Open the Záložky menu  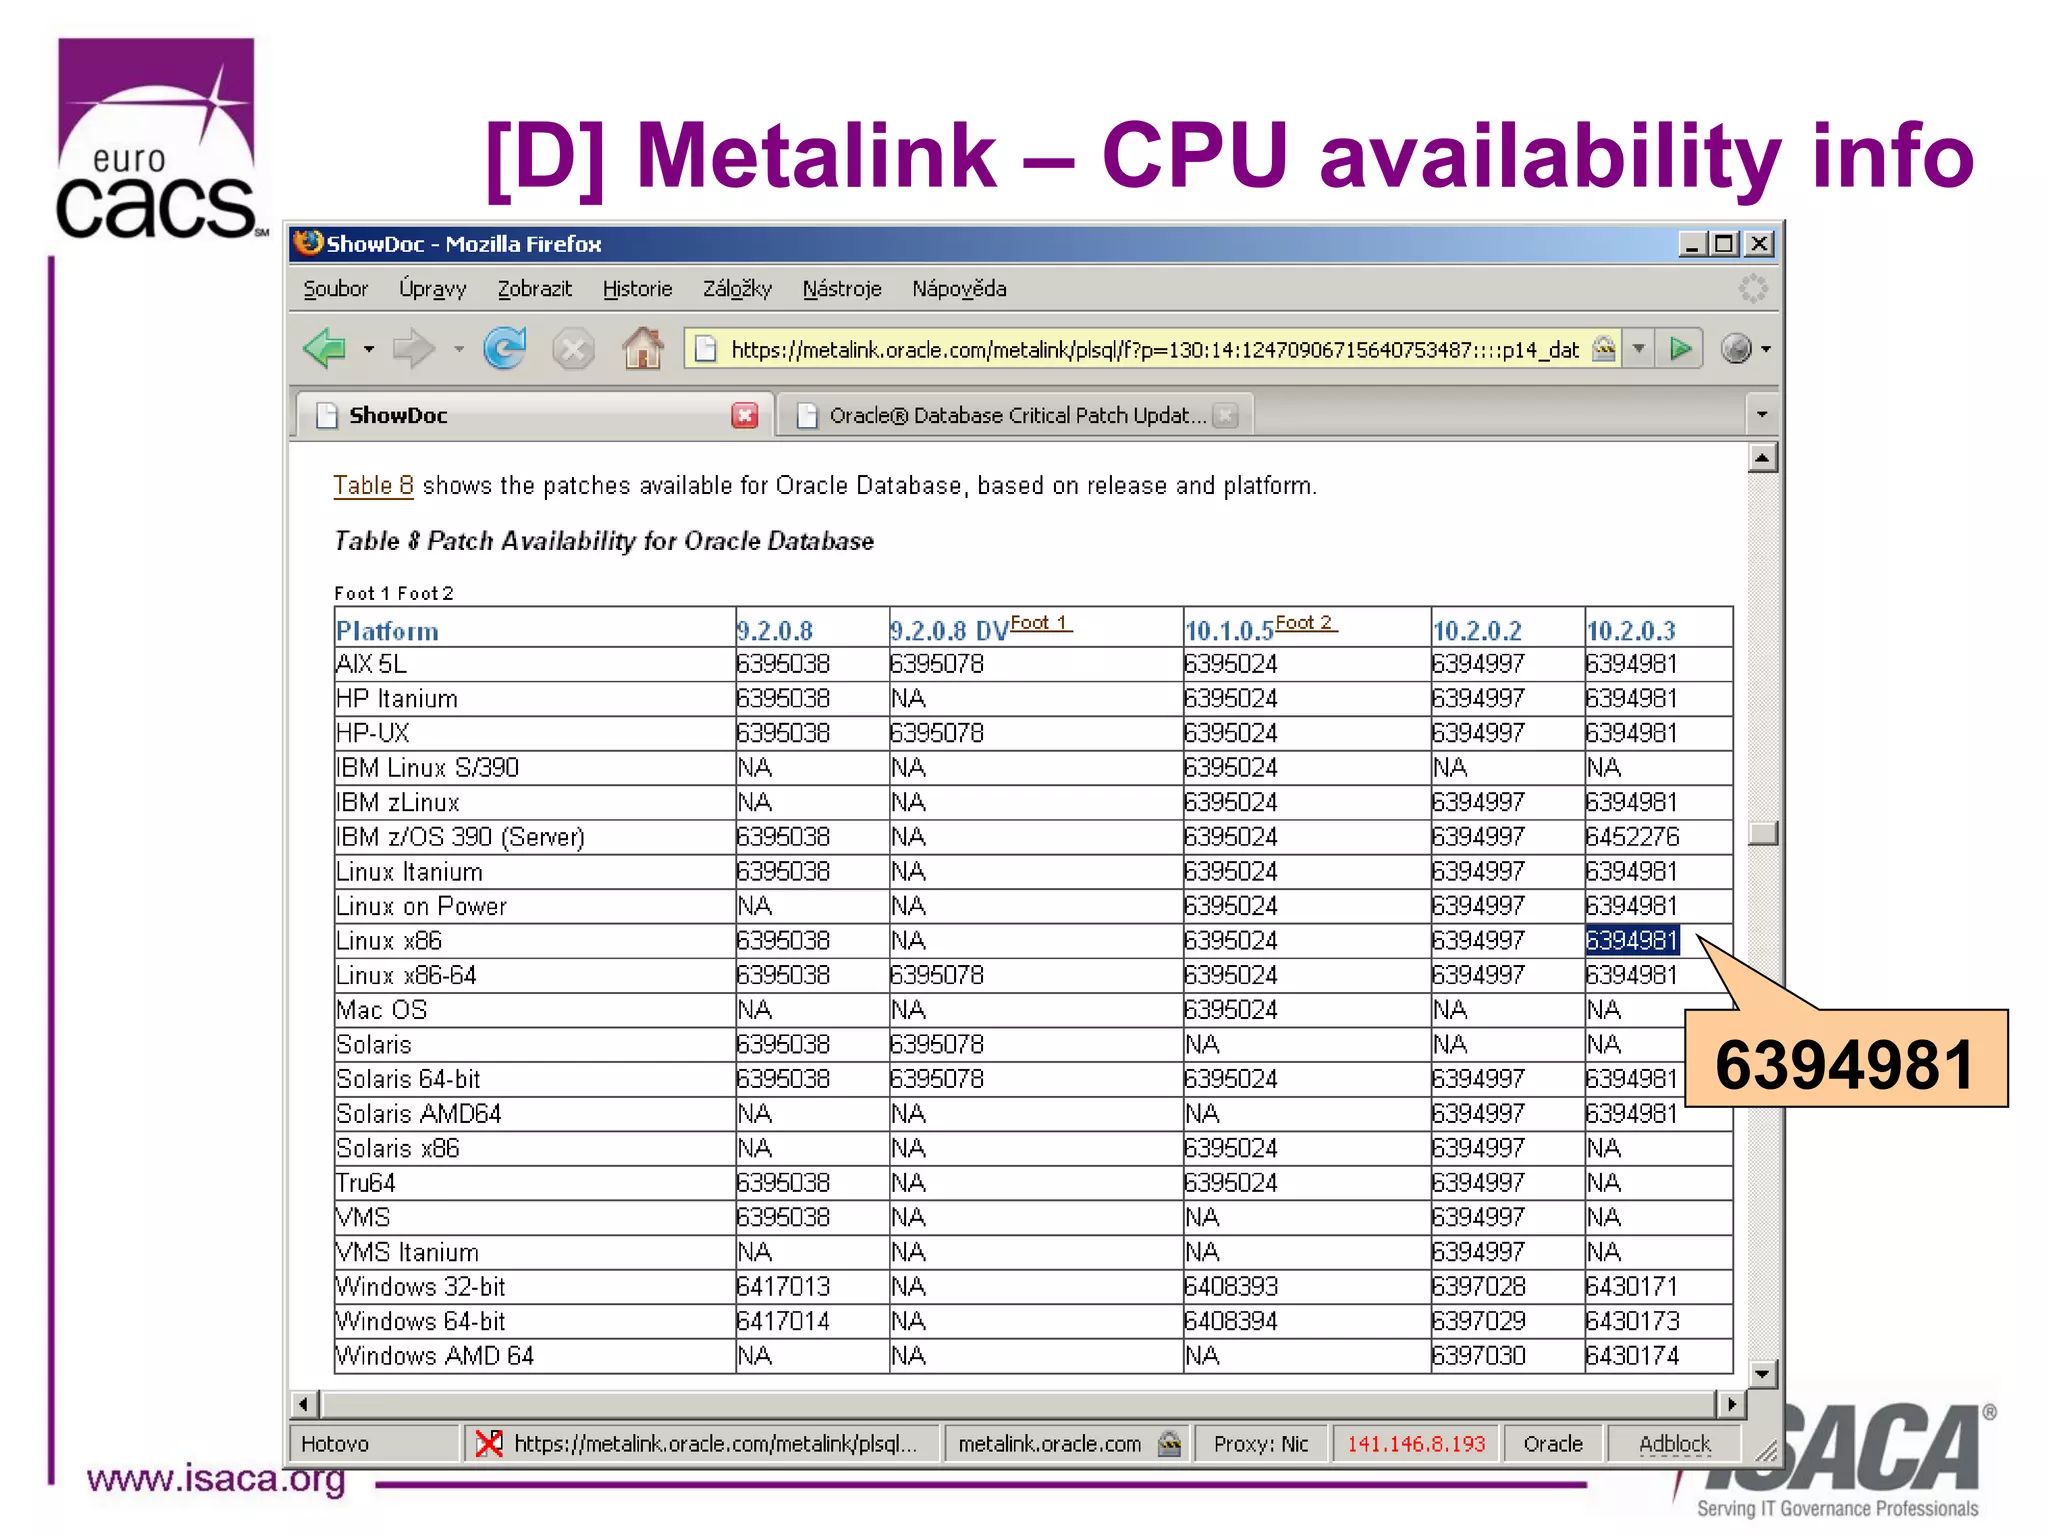click(737, 289)
